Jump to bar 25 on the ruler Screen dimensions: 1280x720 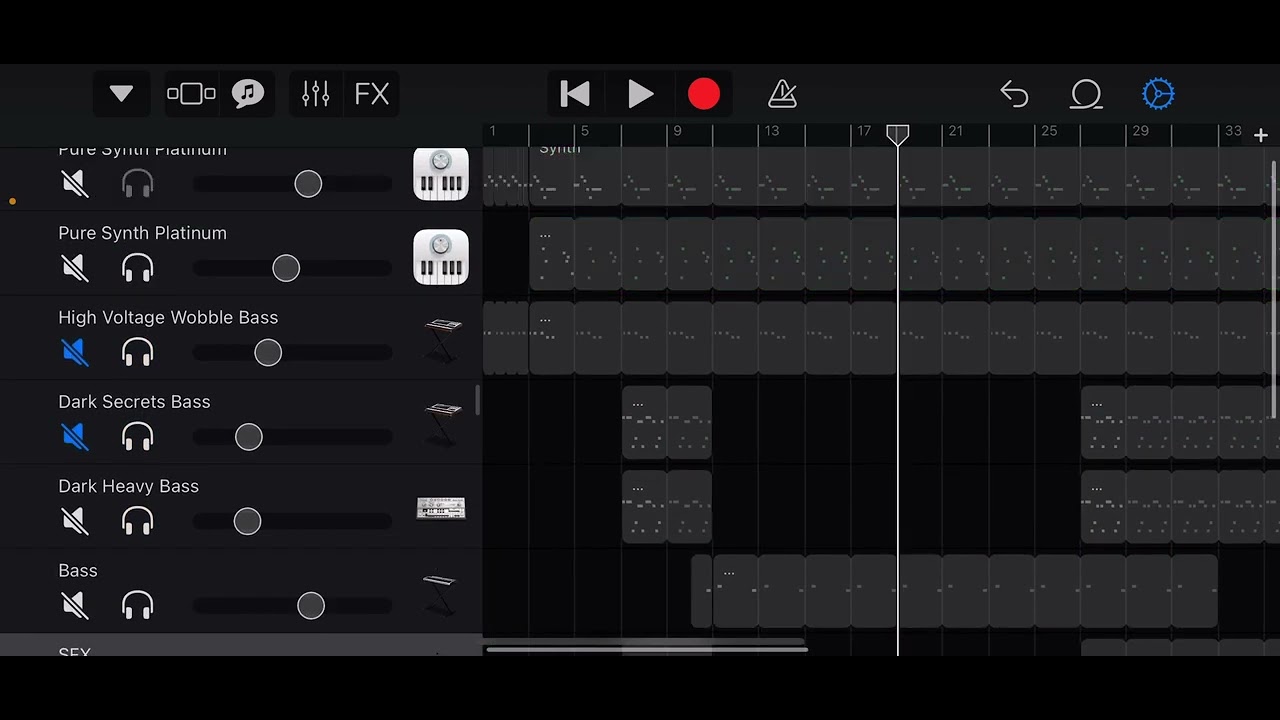click(1049, 131)
